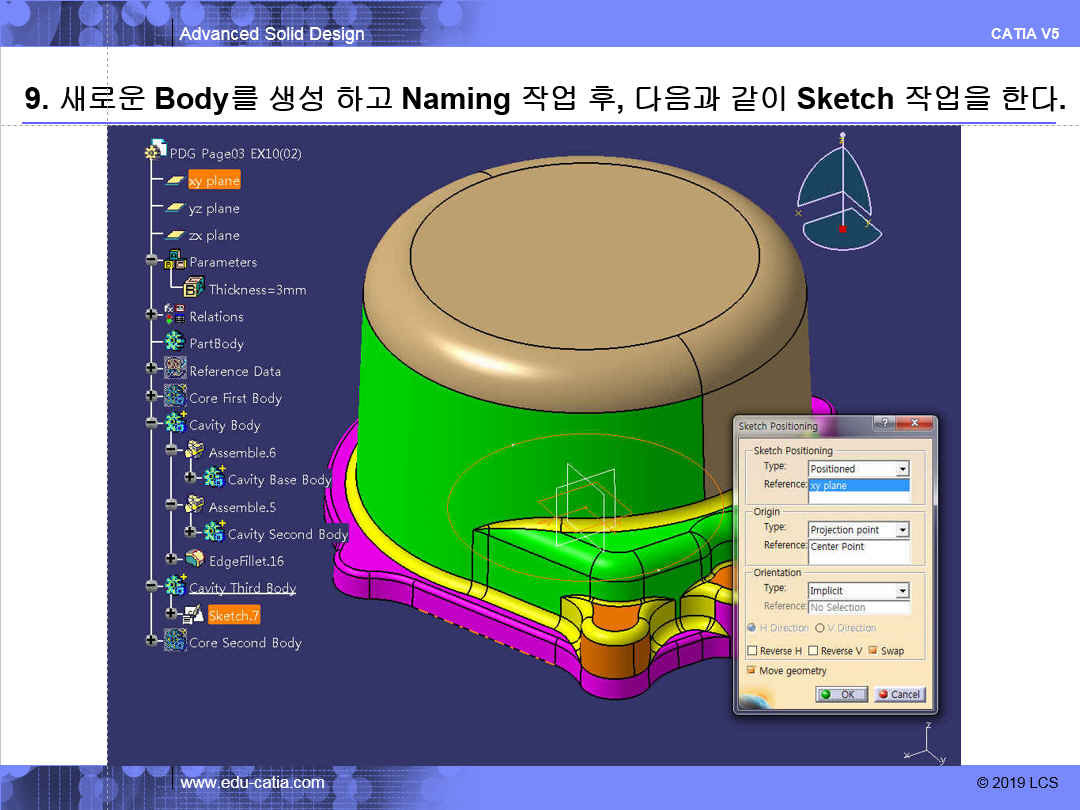Select the PartBody gear icon
Viewport: 1080px width, 810px height.
point(175,342)
